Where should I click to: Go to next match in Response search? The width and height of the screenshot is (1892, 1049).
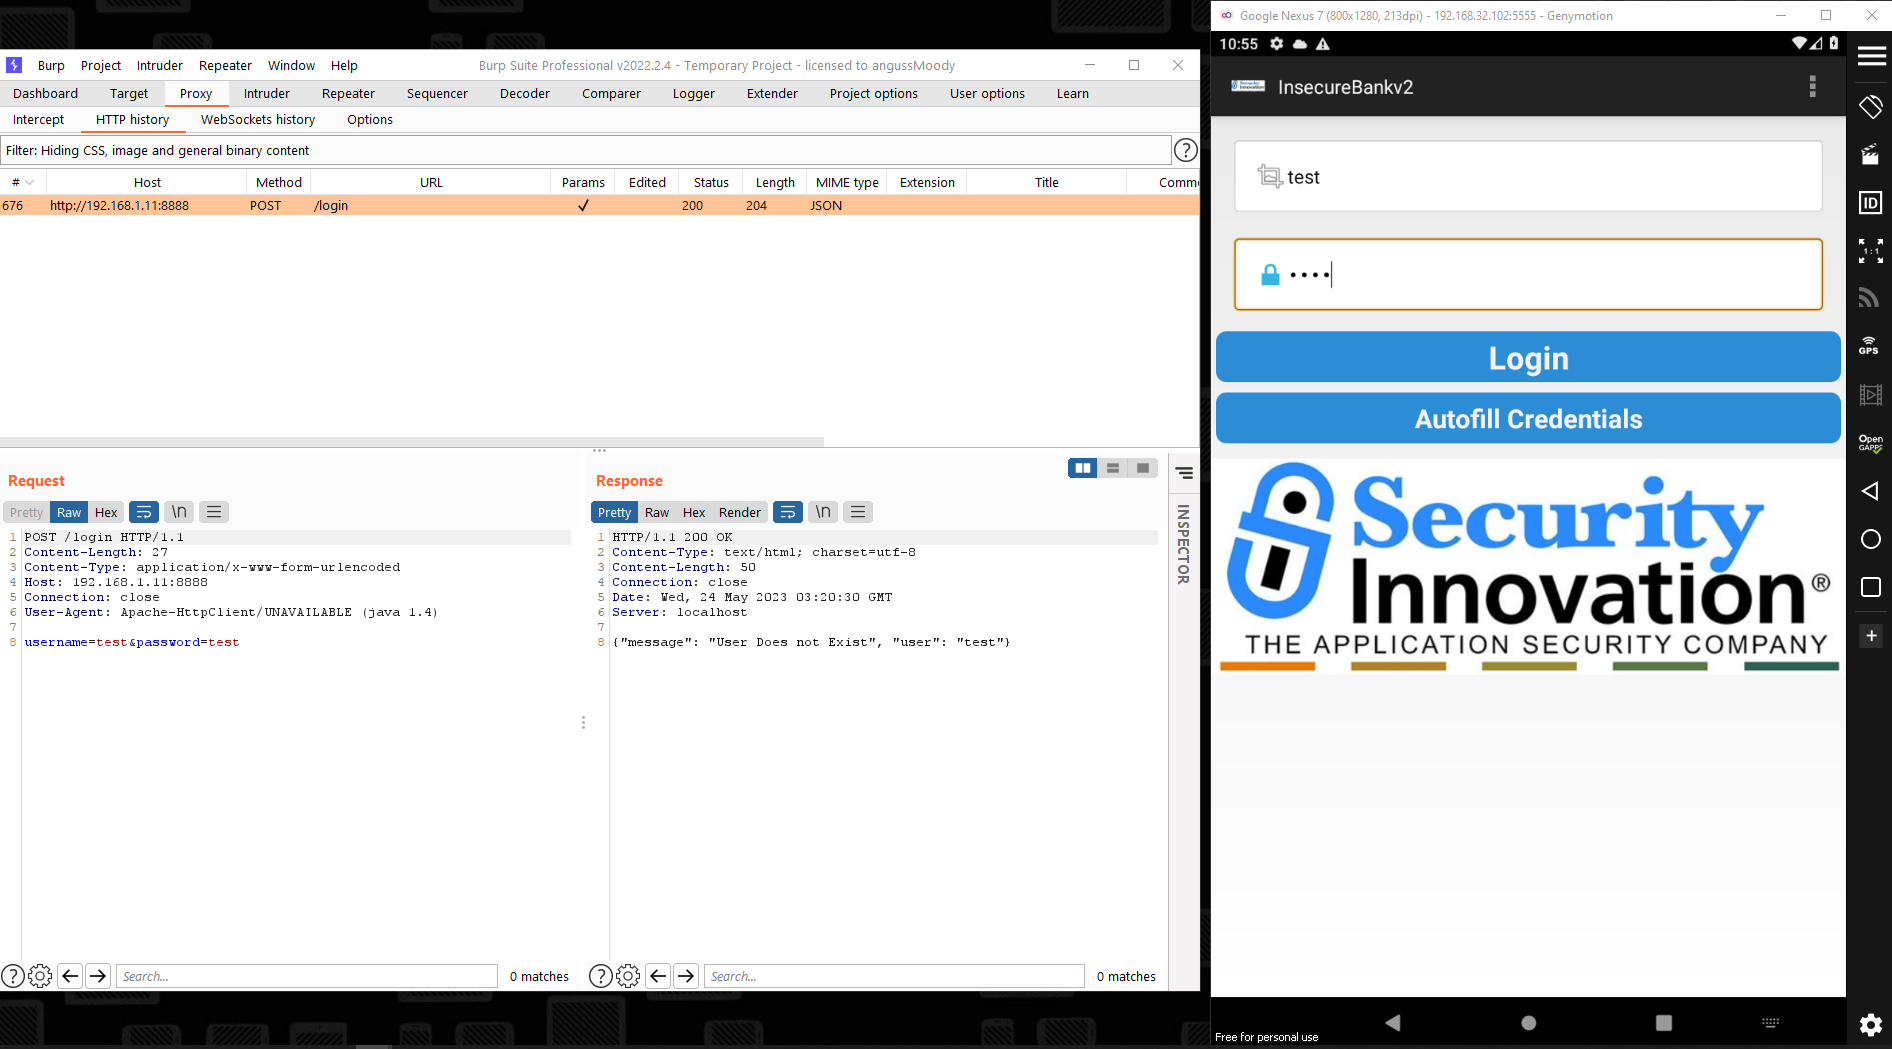[x=686, y=976]
